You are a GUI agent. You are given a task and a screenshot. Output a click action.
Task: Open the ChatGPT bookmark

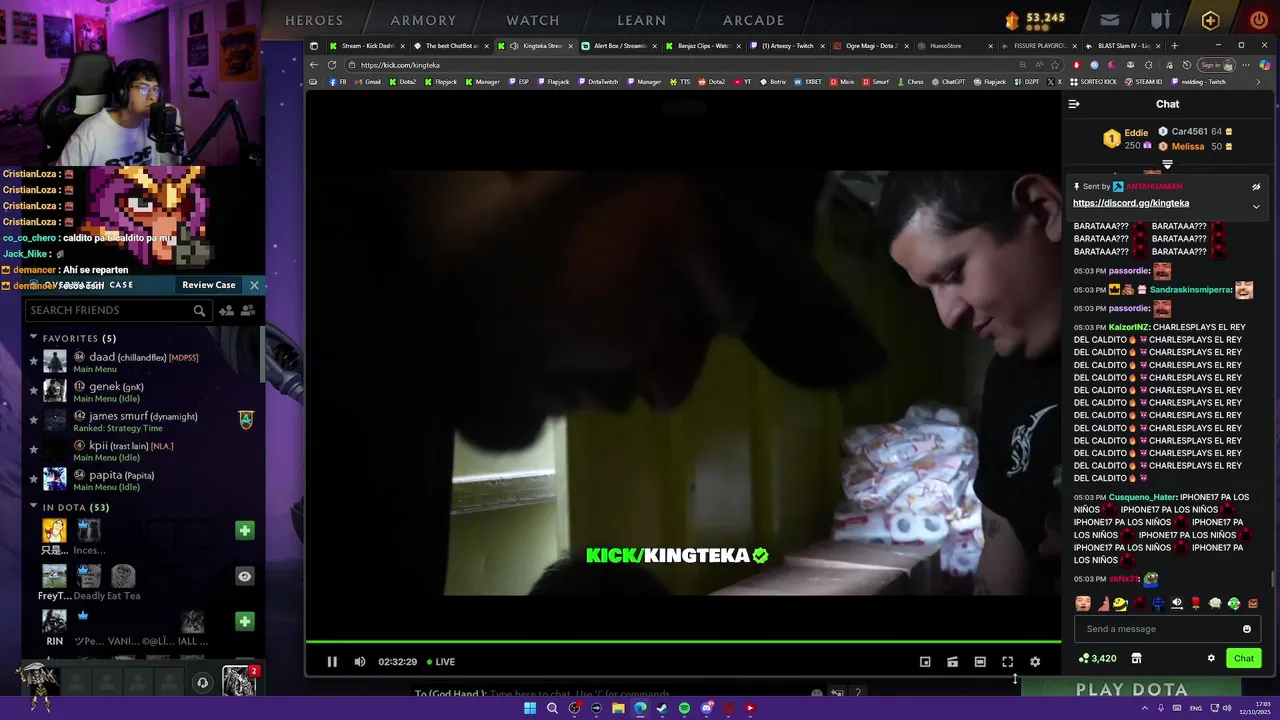coord(948,82)
